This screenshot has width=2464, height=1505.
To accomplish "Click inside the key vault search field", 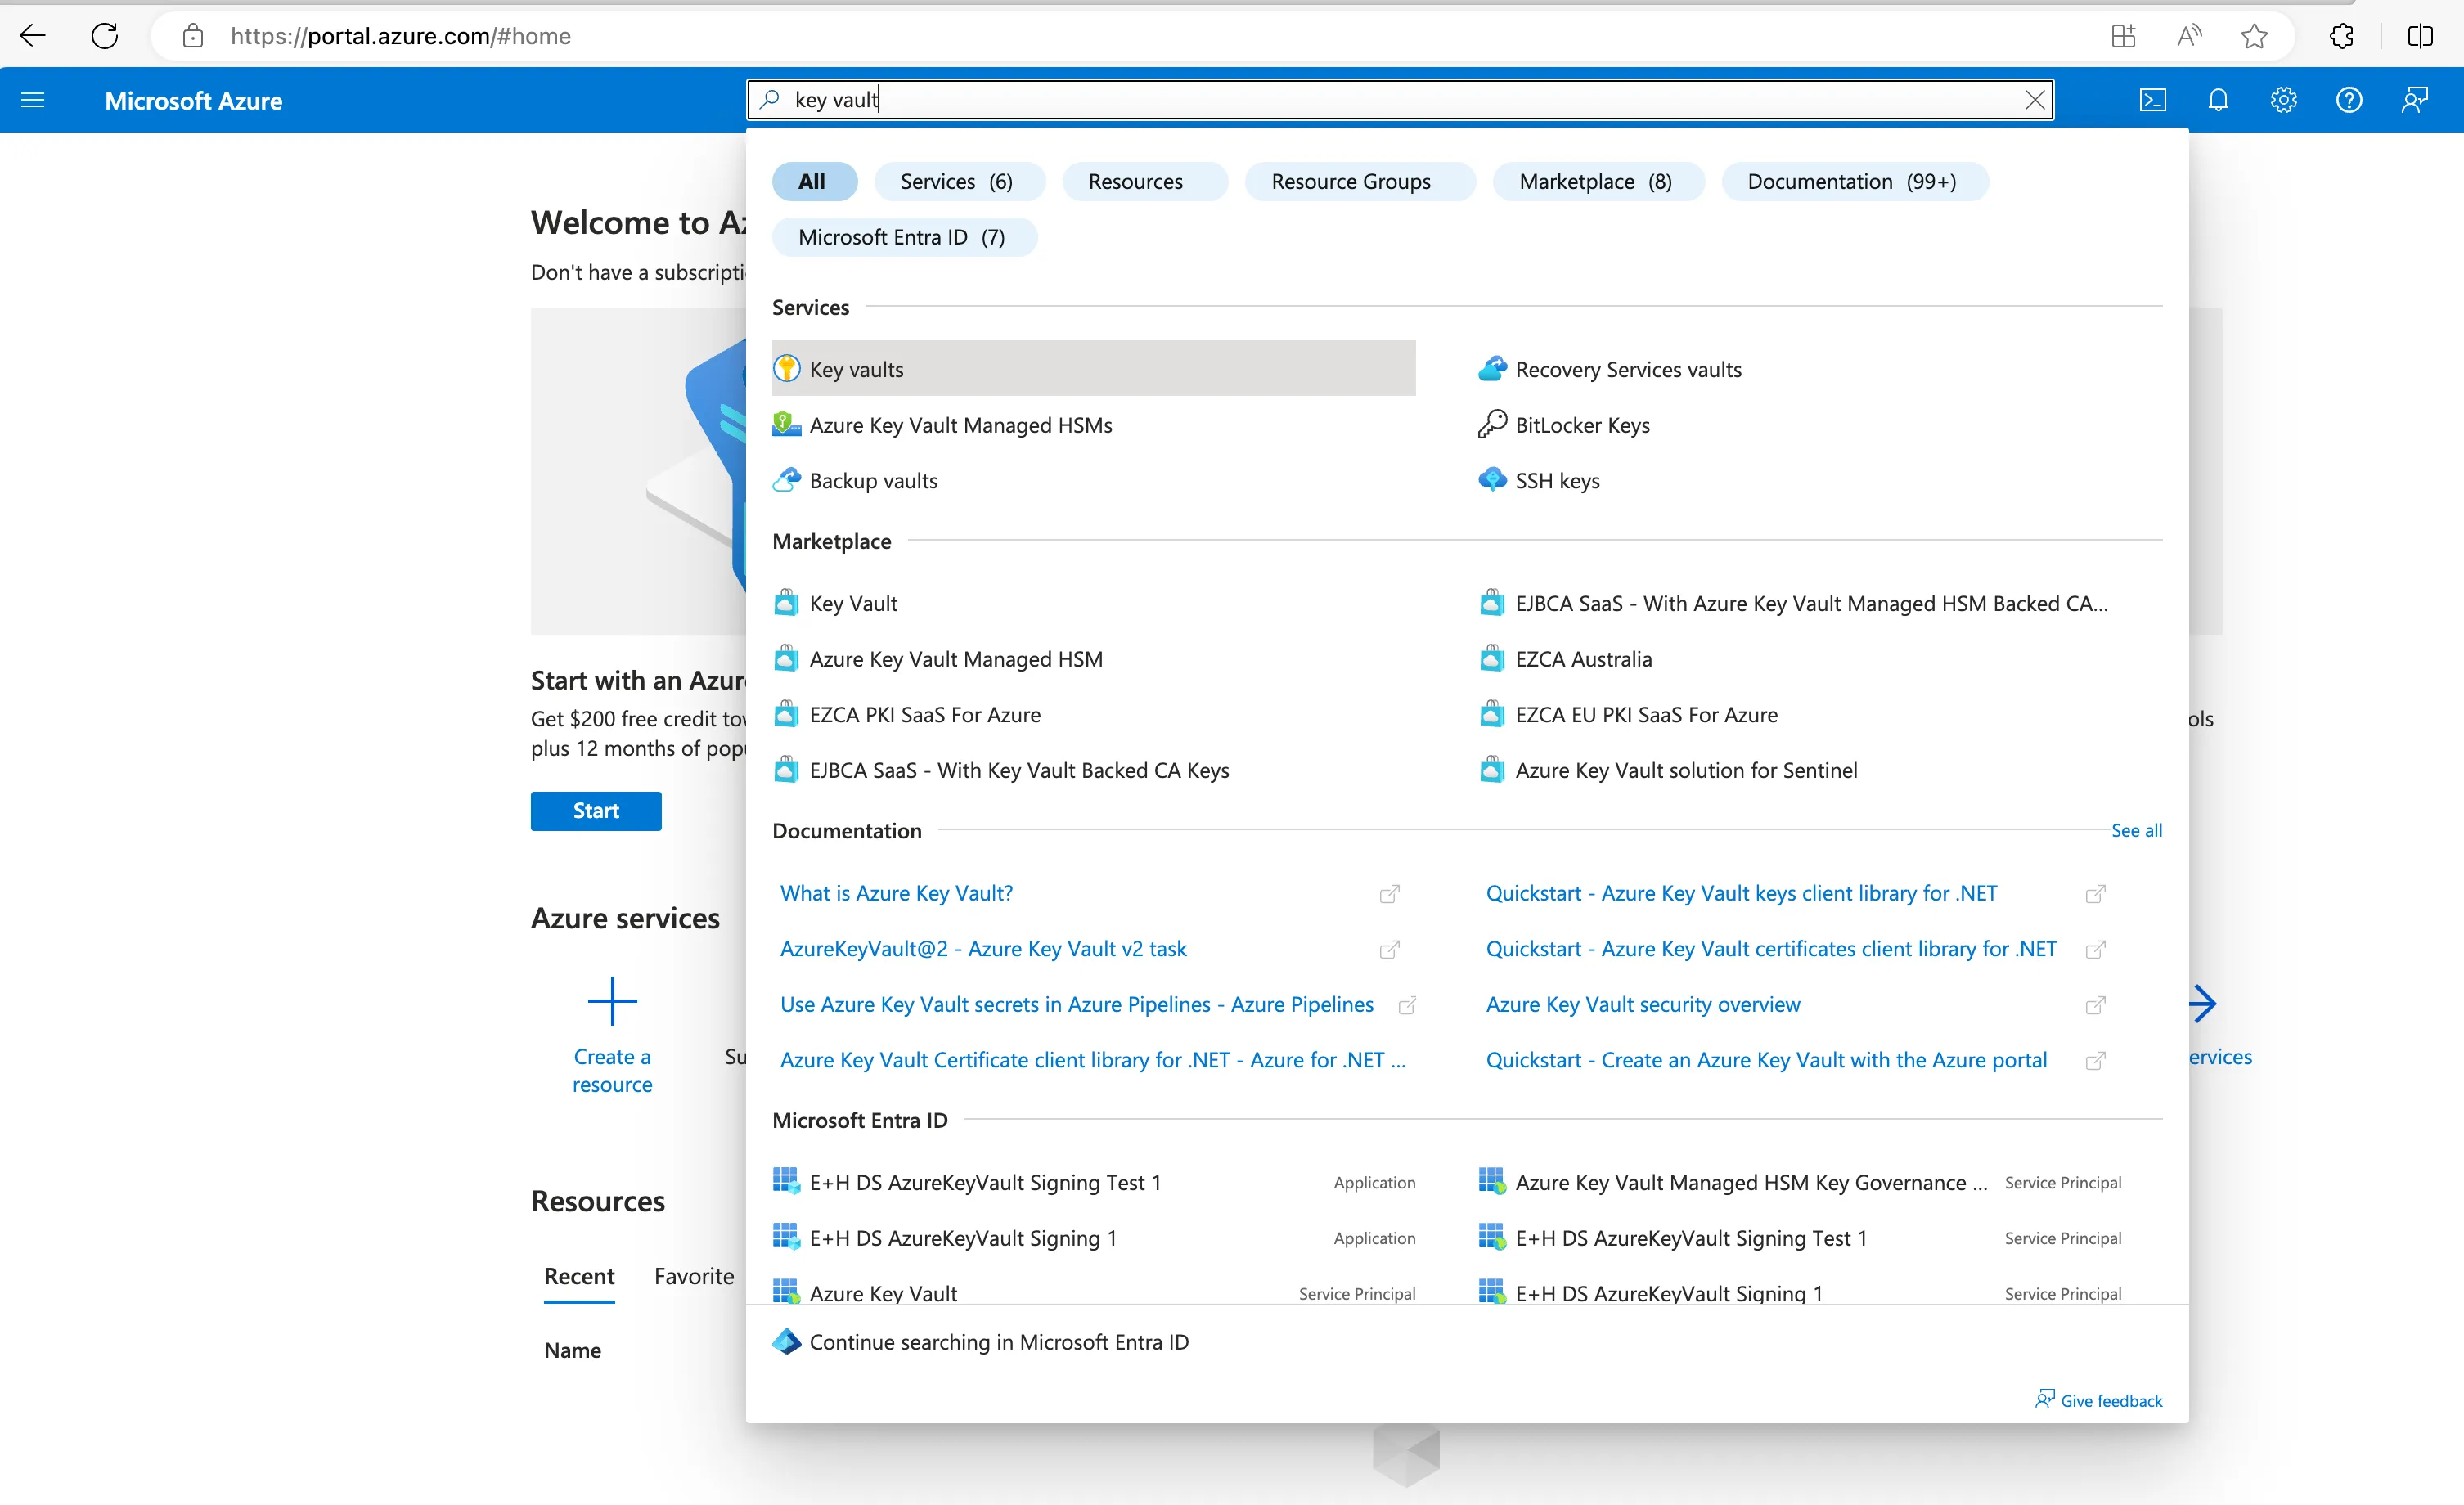I will [1400, 100].
